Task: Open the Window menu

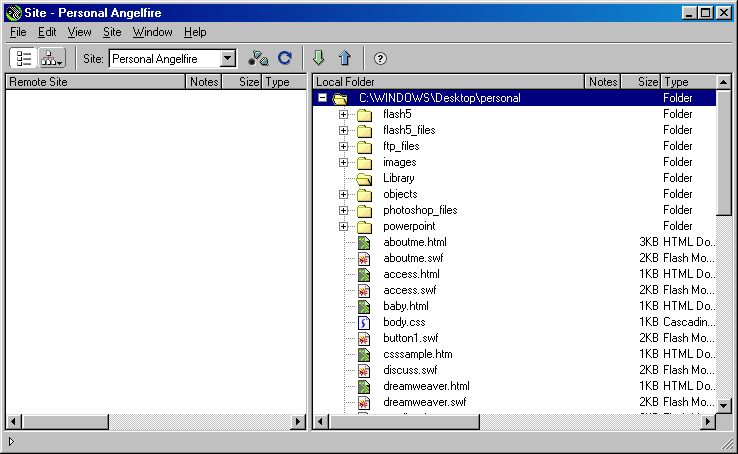Action: coord(152,32)
